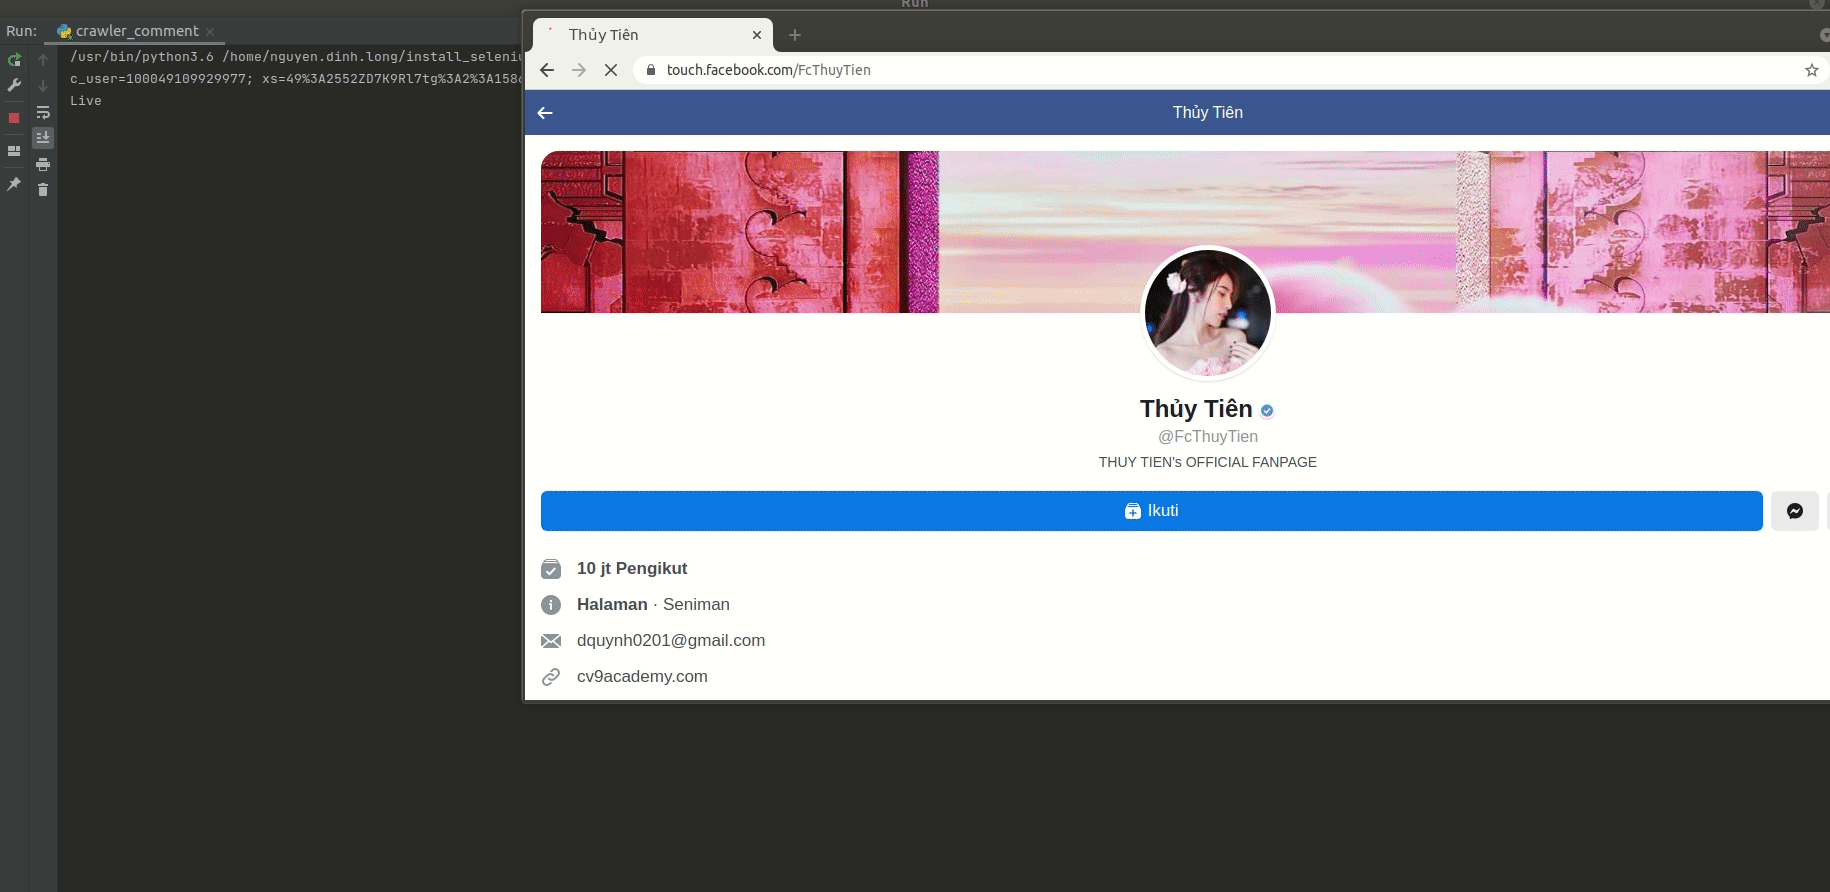Image resolution: width=1830 pixels, height=892 pixels.
Task: Click the 'Live' console output line
Action: [x=86, y=101]
